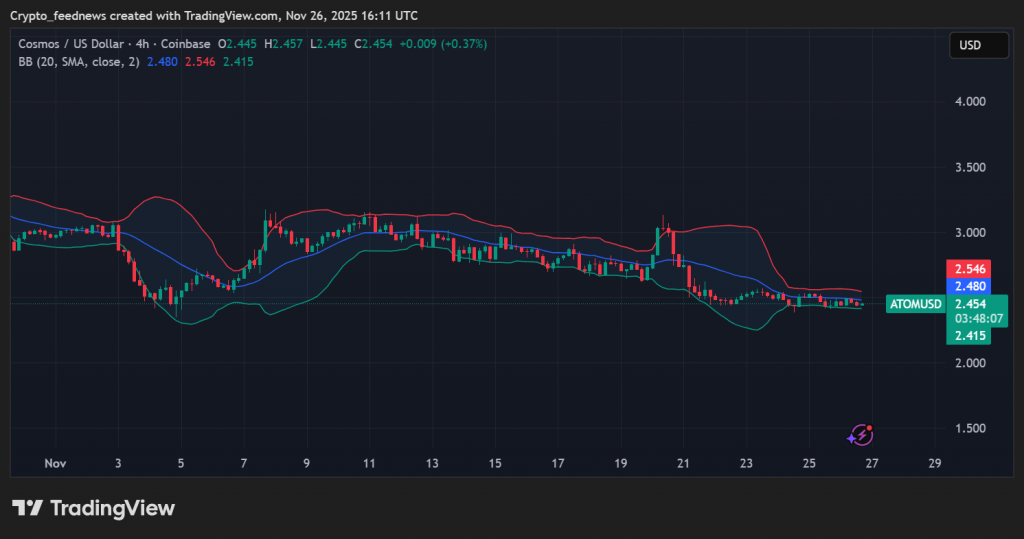Click the TradingView logo icon
1024x539 pixels.
point(27,508)
